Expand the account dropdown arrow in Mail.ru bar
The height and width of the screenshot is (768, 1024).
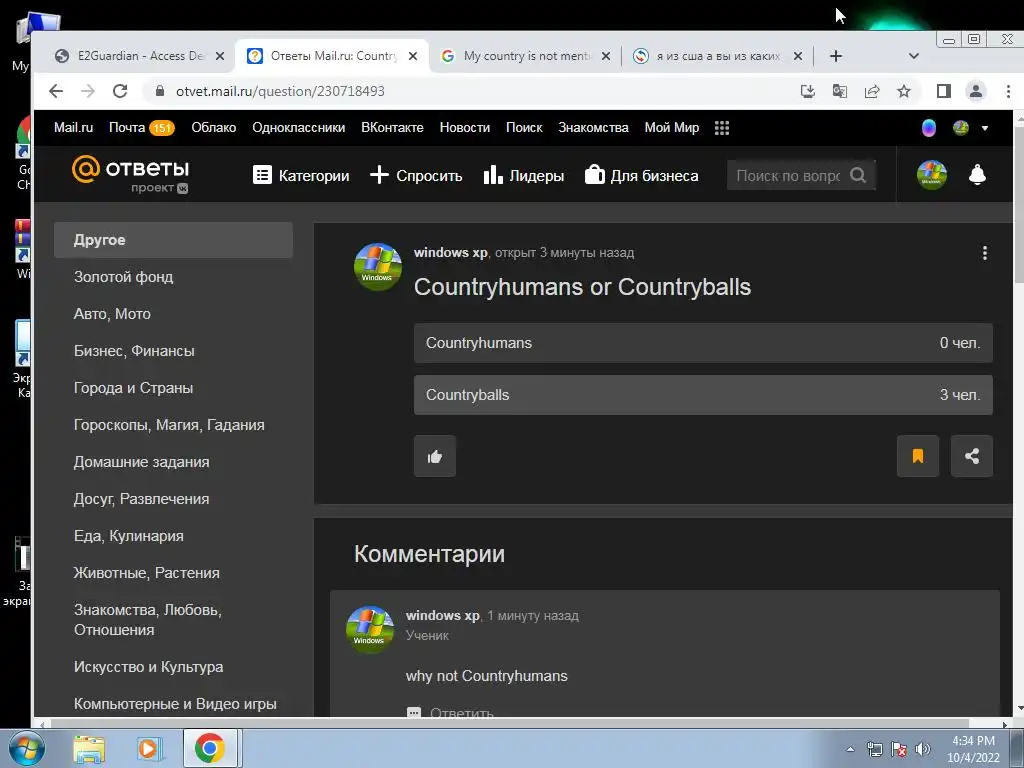(985, 129)
